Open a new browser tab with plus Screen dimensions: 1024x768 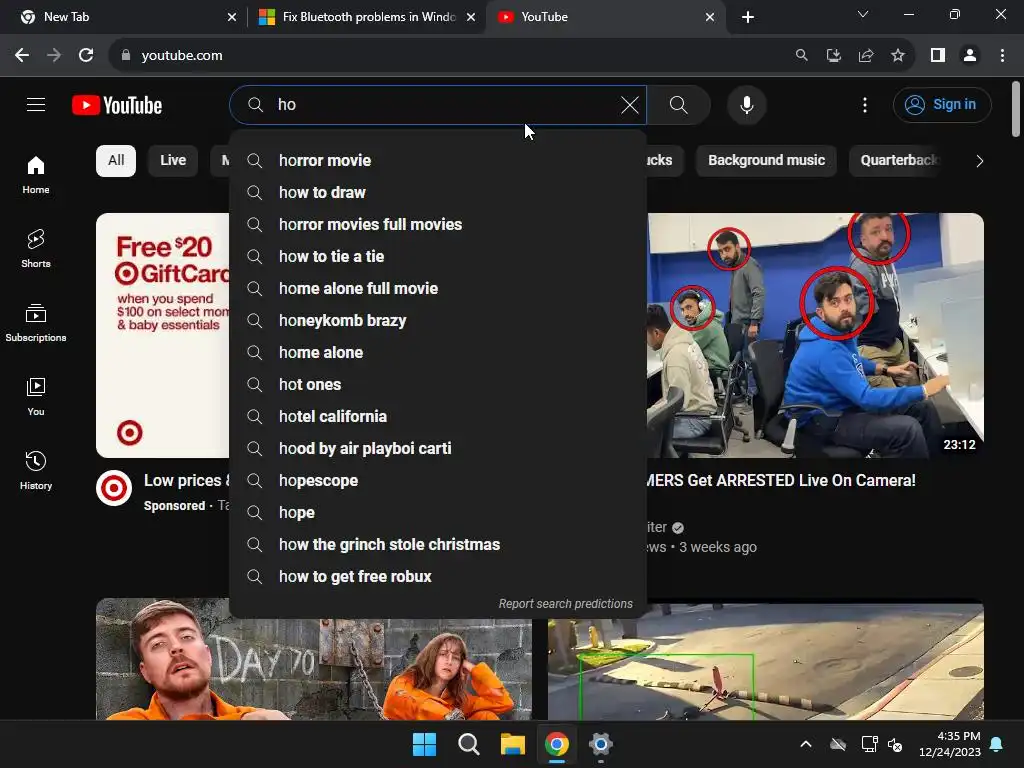click(748, 17)
